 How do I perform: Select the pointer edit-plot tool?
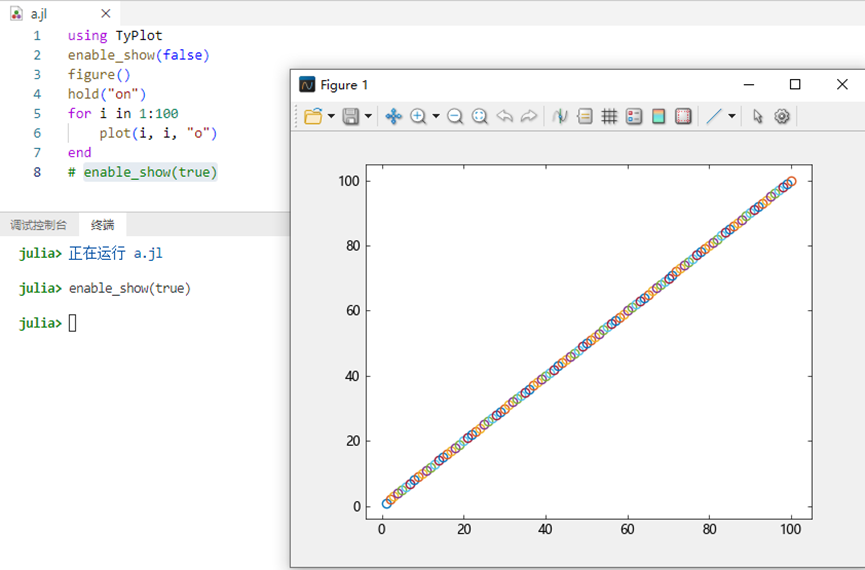click(x=757, y=116)
